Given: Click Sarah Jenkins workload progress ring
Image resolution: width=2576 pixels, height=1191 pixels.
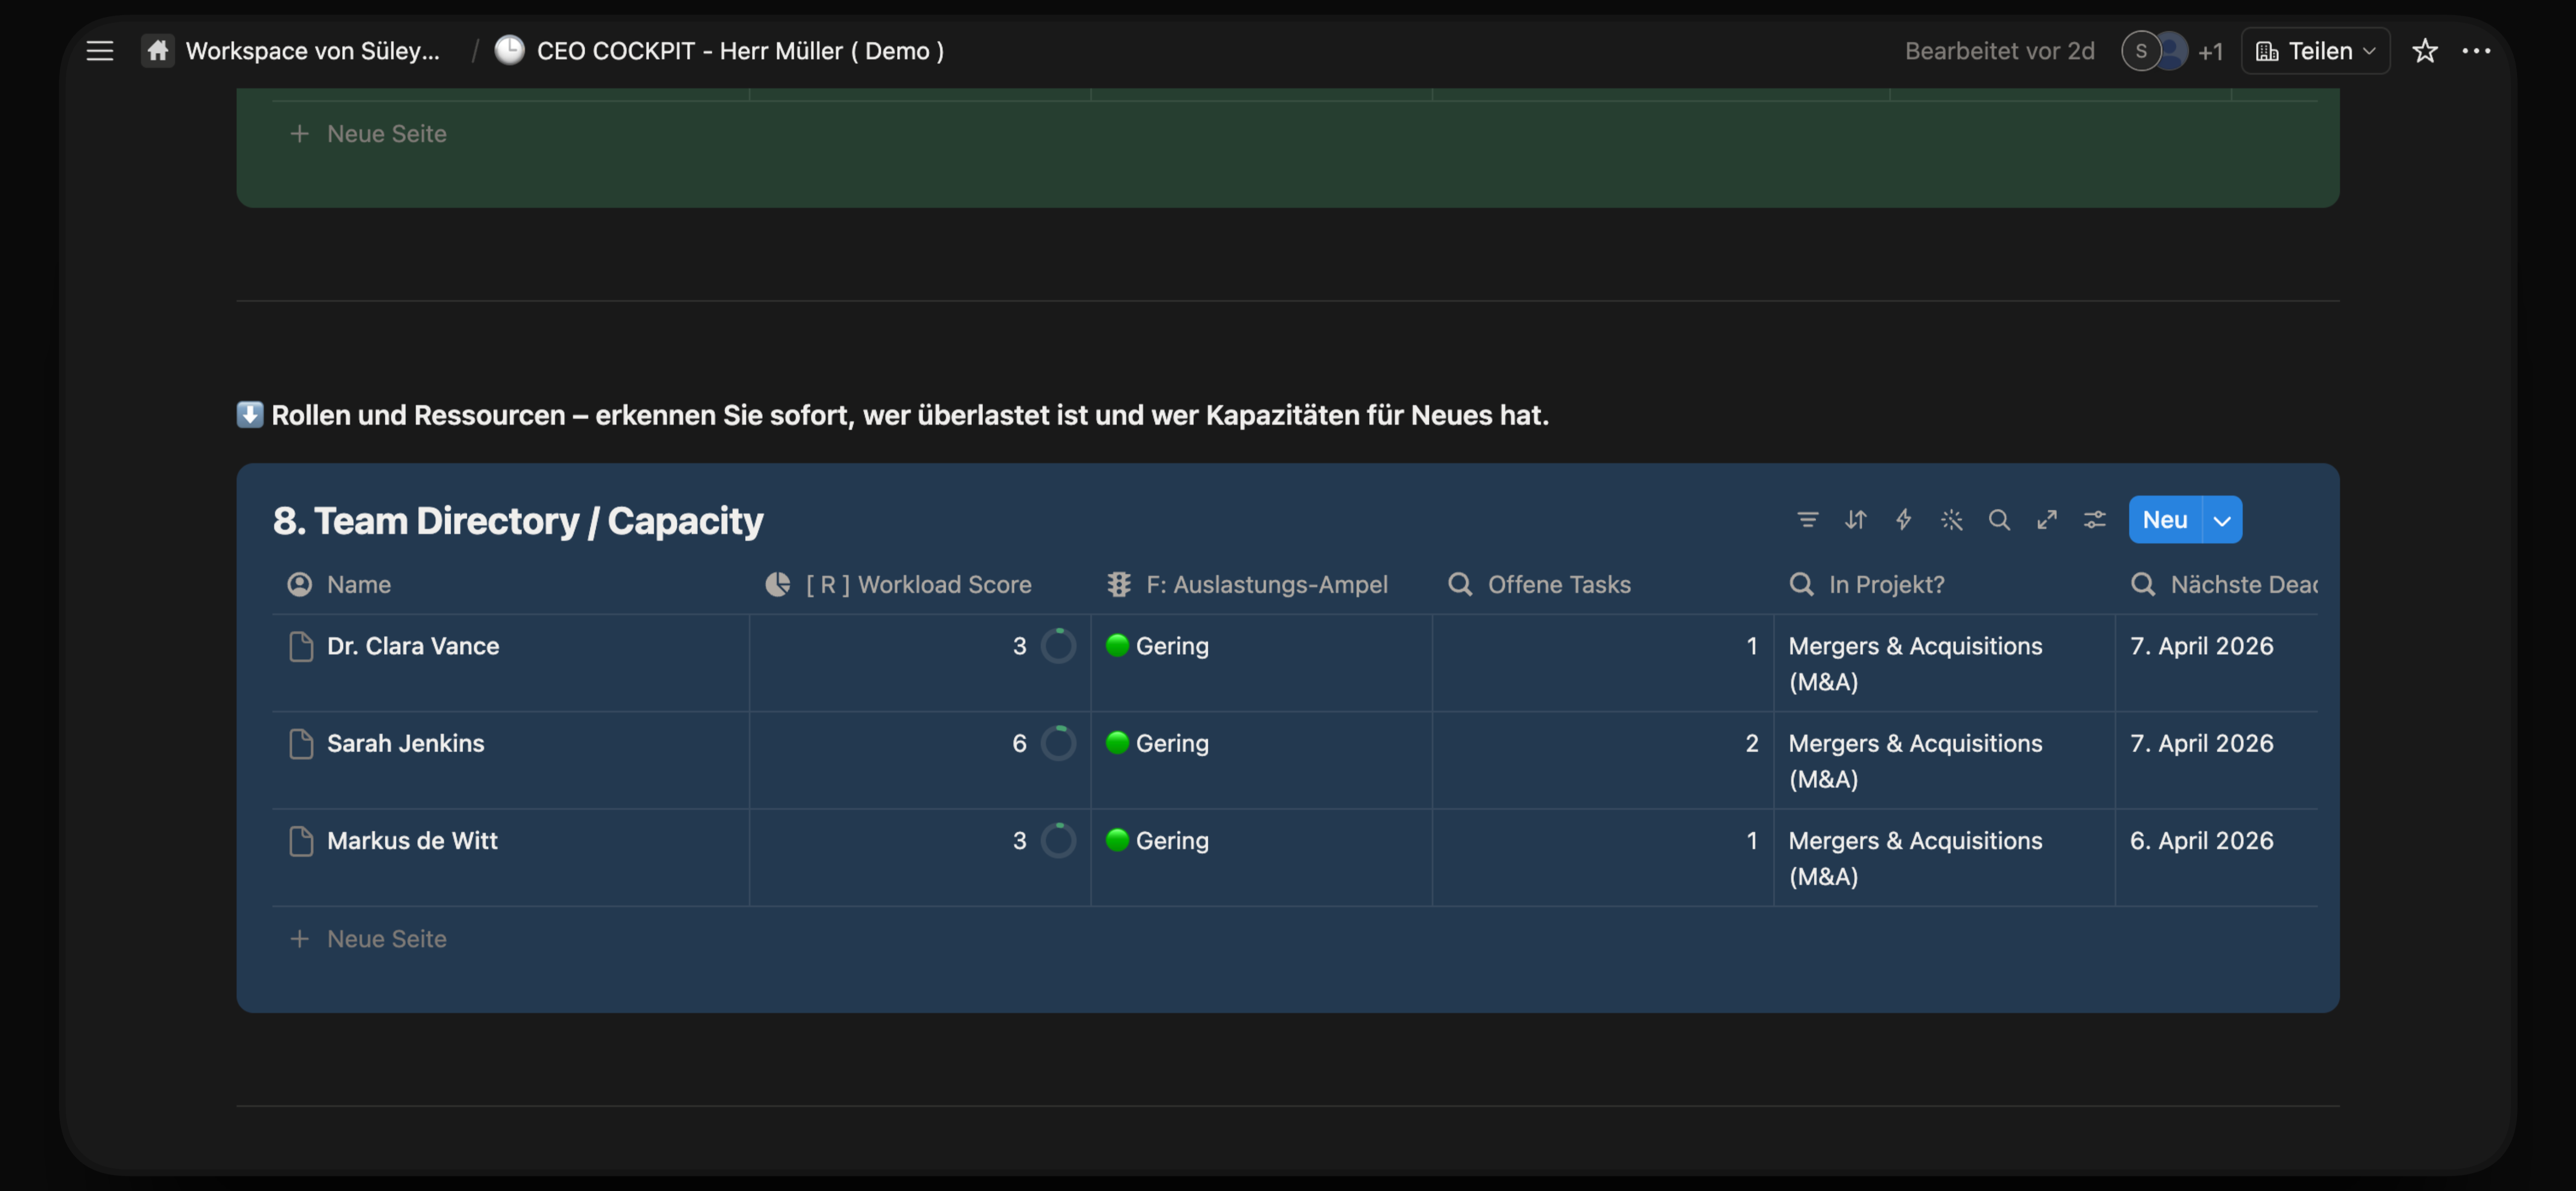Looking at the screenshot, I should click(1058, 743).
